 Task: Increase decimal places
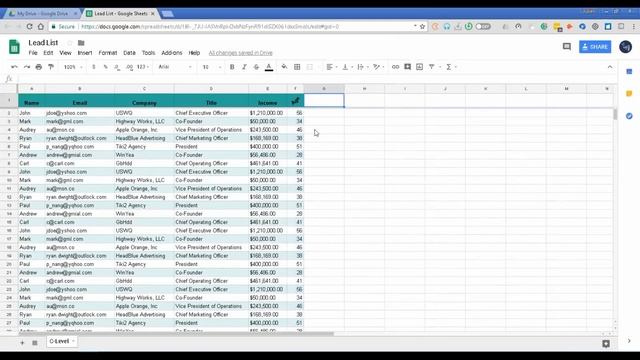pos(129,67)
